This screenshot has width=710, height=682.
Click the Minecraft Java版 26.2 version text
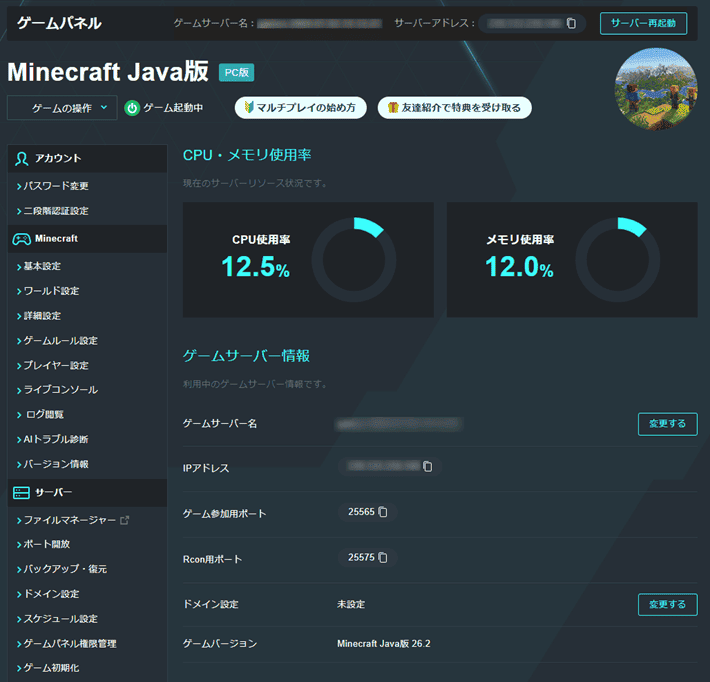tap(384, 644)
